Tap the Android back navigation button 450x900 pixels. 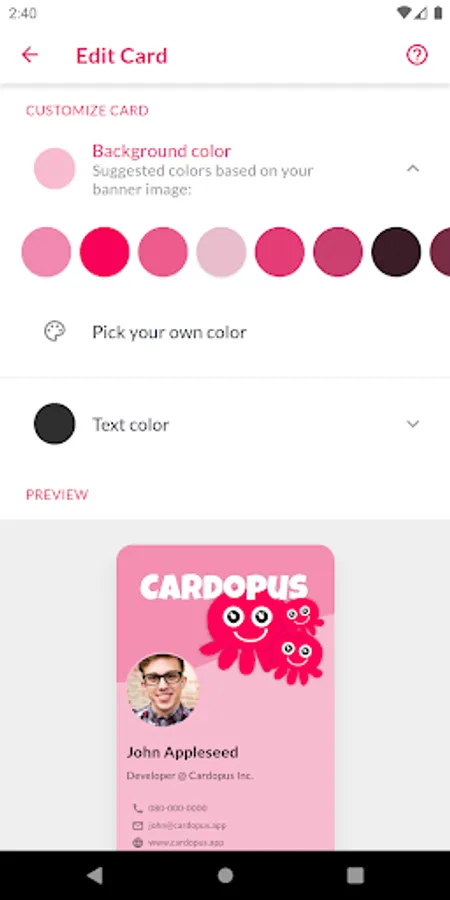pyautogui.click(x=95, y=875)
